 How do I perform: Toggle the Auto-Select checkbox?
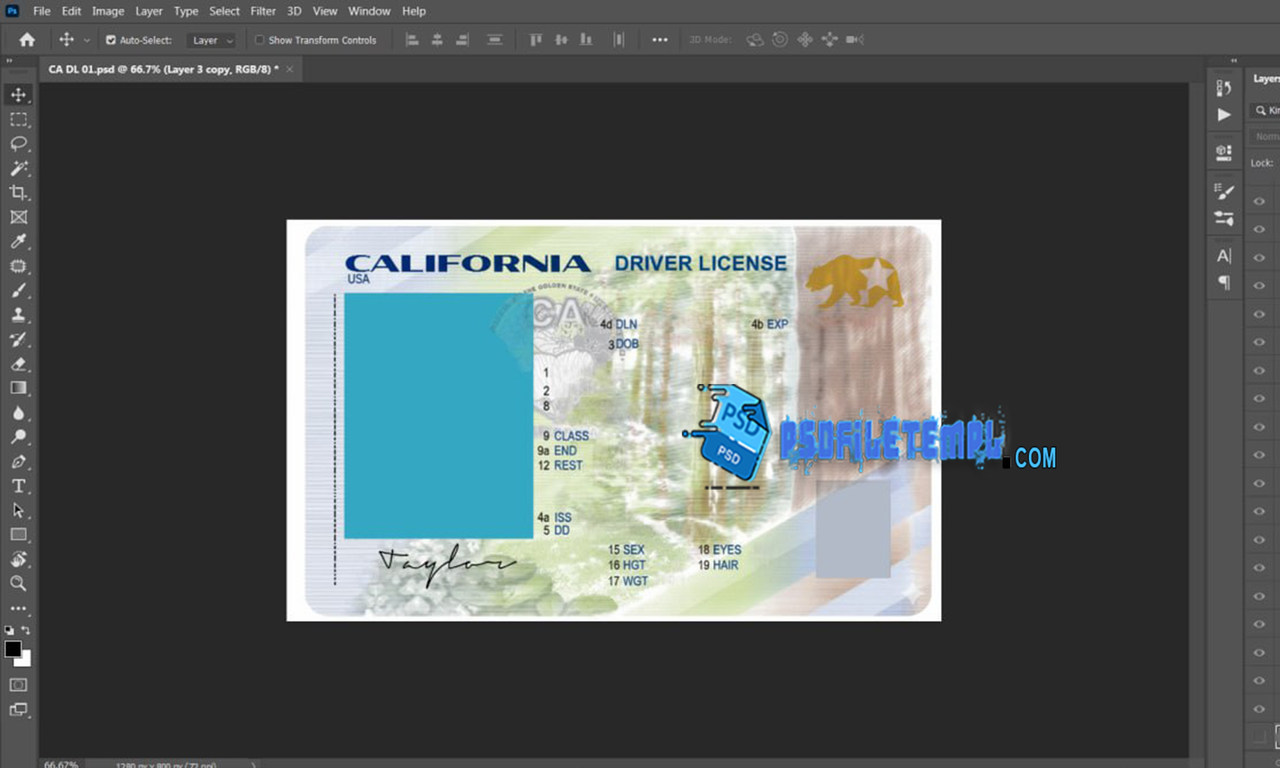(x=111, y=40)
